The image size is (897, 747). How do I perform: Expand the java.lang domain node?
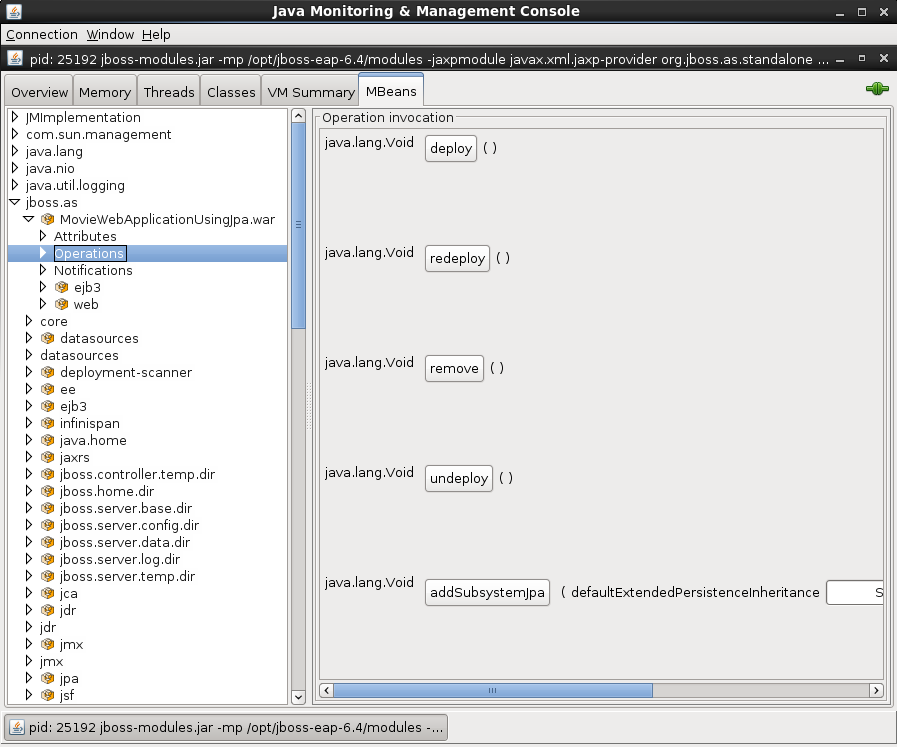click(x=15, y=151)
